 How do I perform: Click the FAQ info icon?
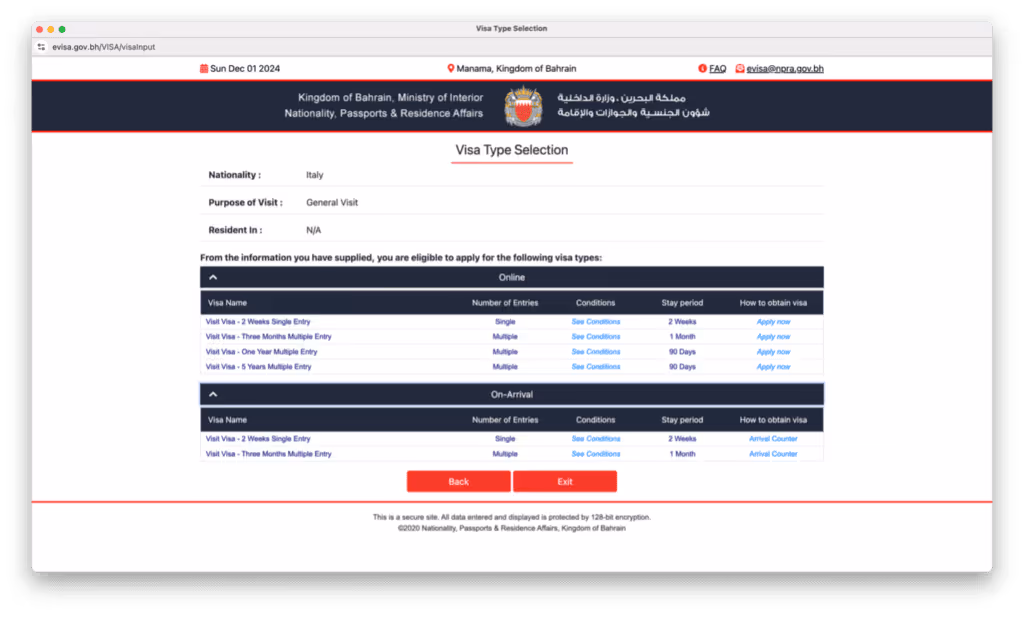click(x=703, y=69)
